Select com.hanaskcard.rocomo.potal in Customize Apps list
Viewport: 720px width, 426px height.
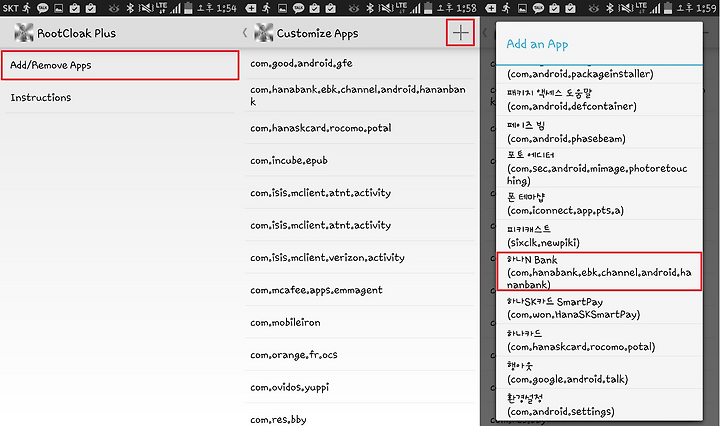pyautogui.click(x=360, y=128)
